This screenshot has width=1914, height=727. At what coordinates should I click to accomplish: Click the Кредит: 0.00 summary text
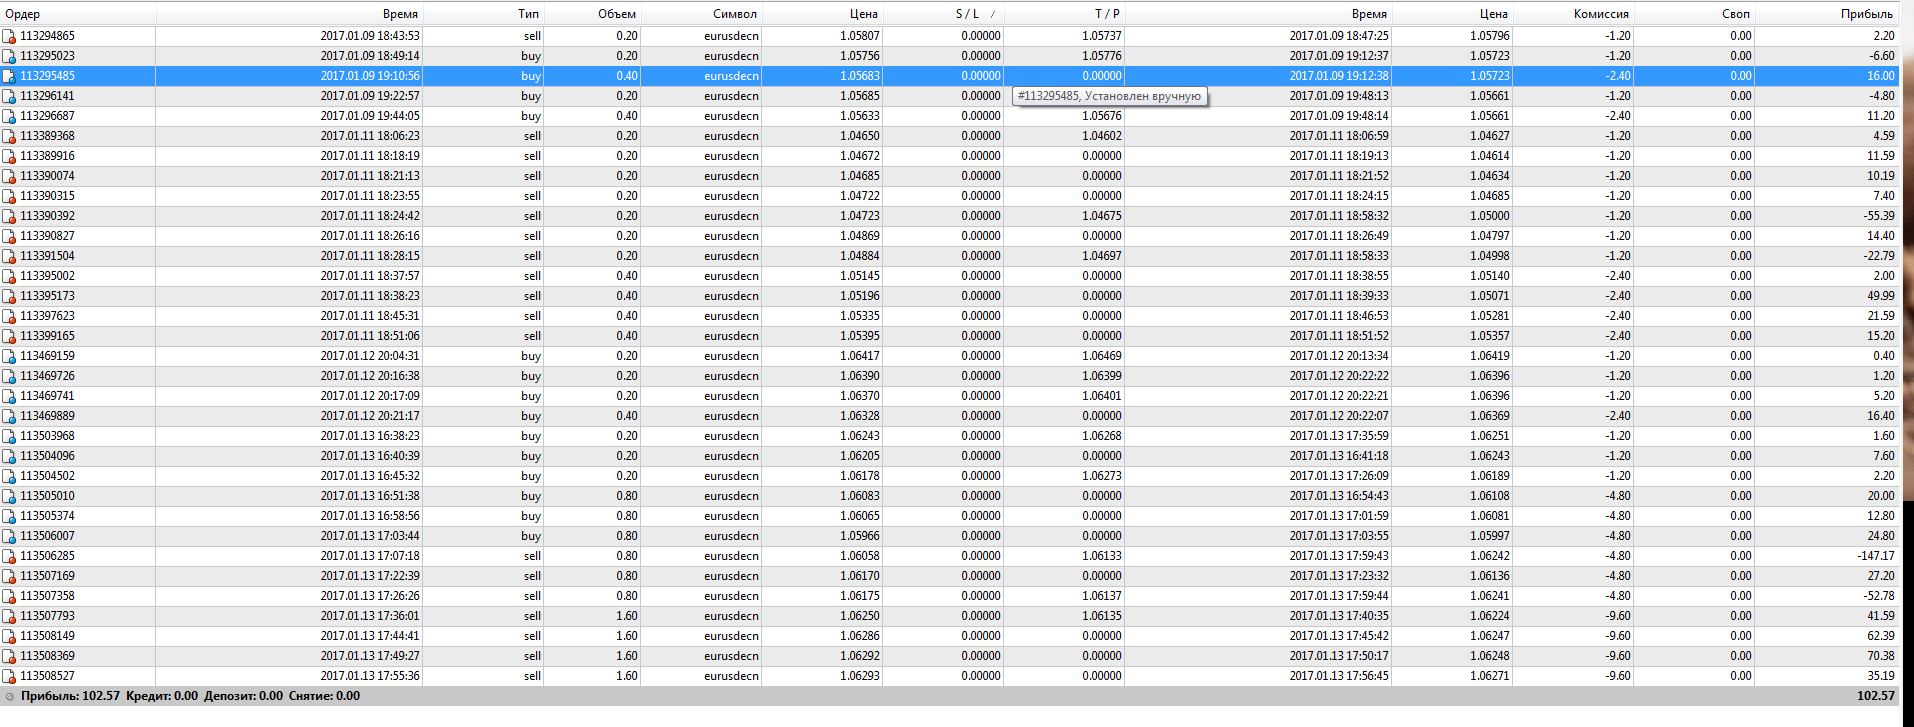pos(162,696)
